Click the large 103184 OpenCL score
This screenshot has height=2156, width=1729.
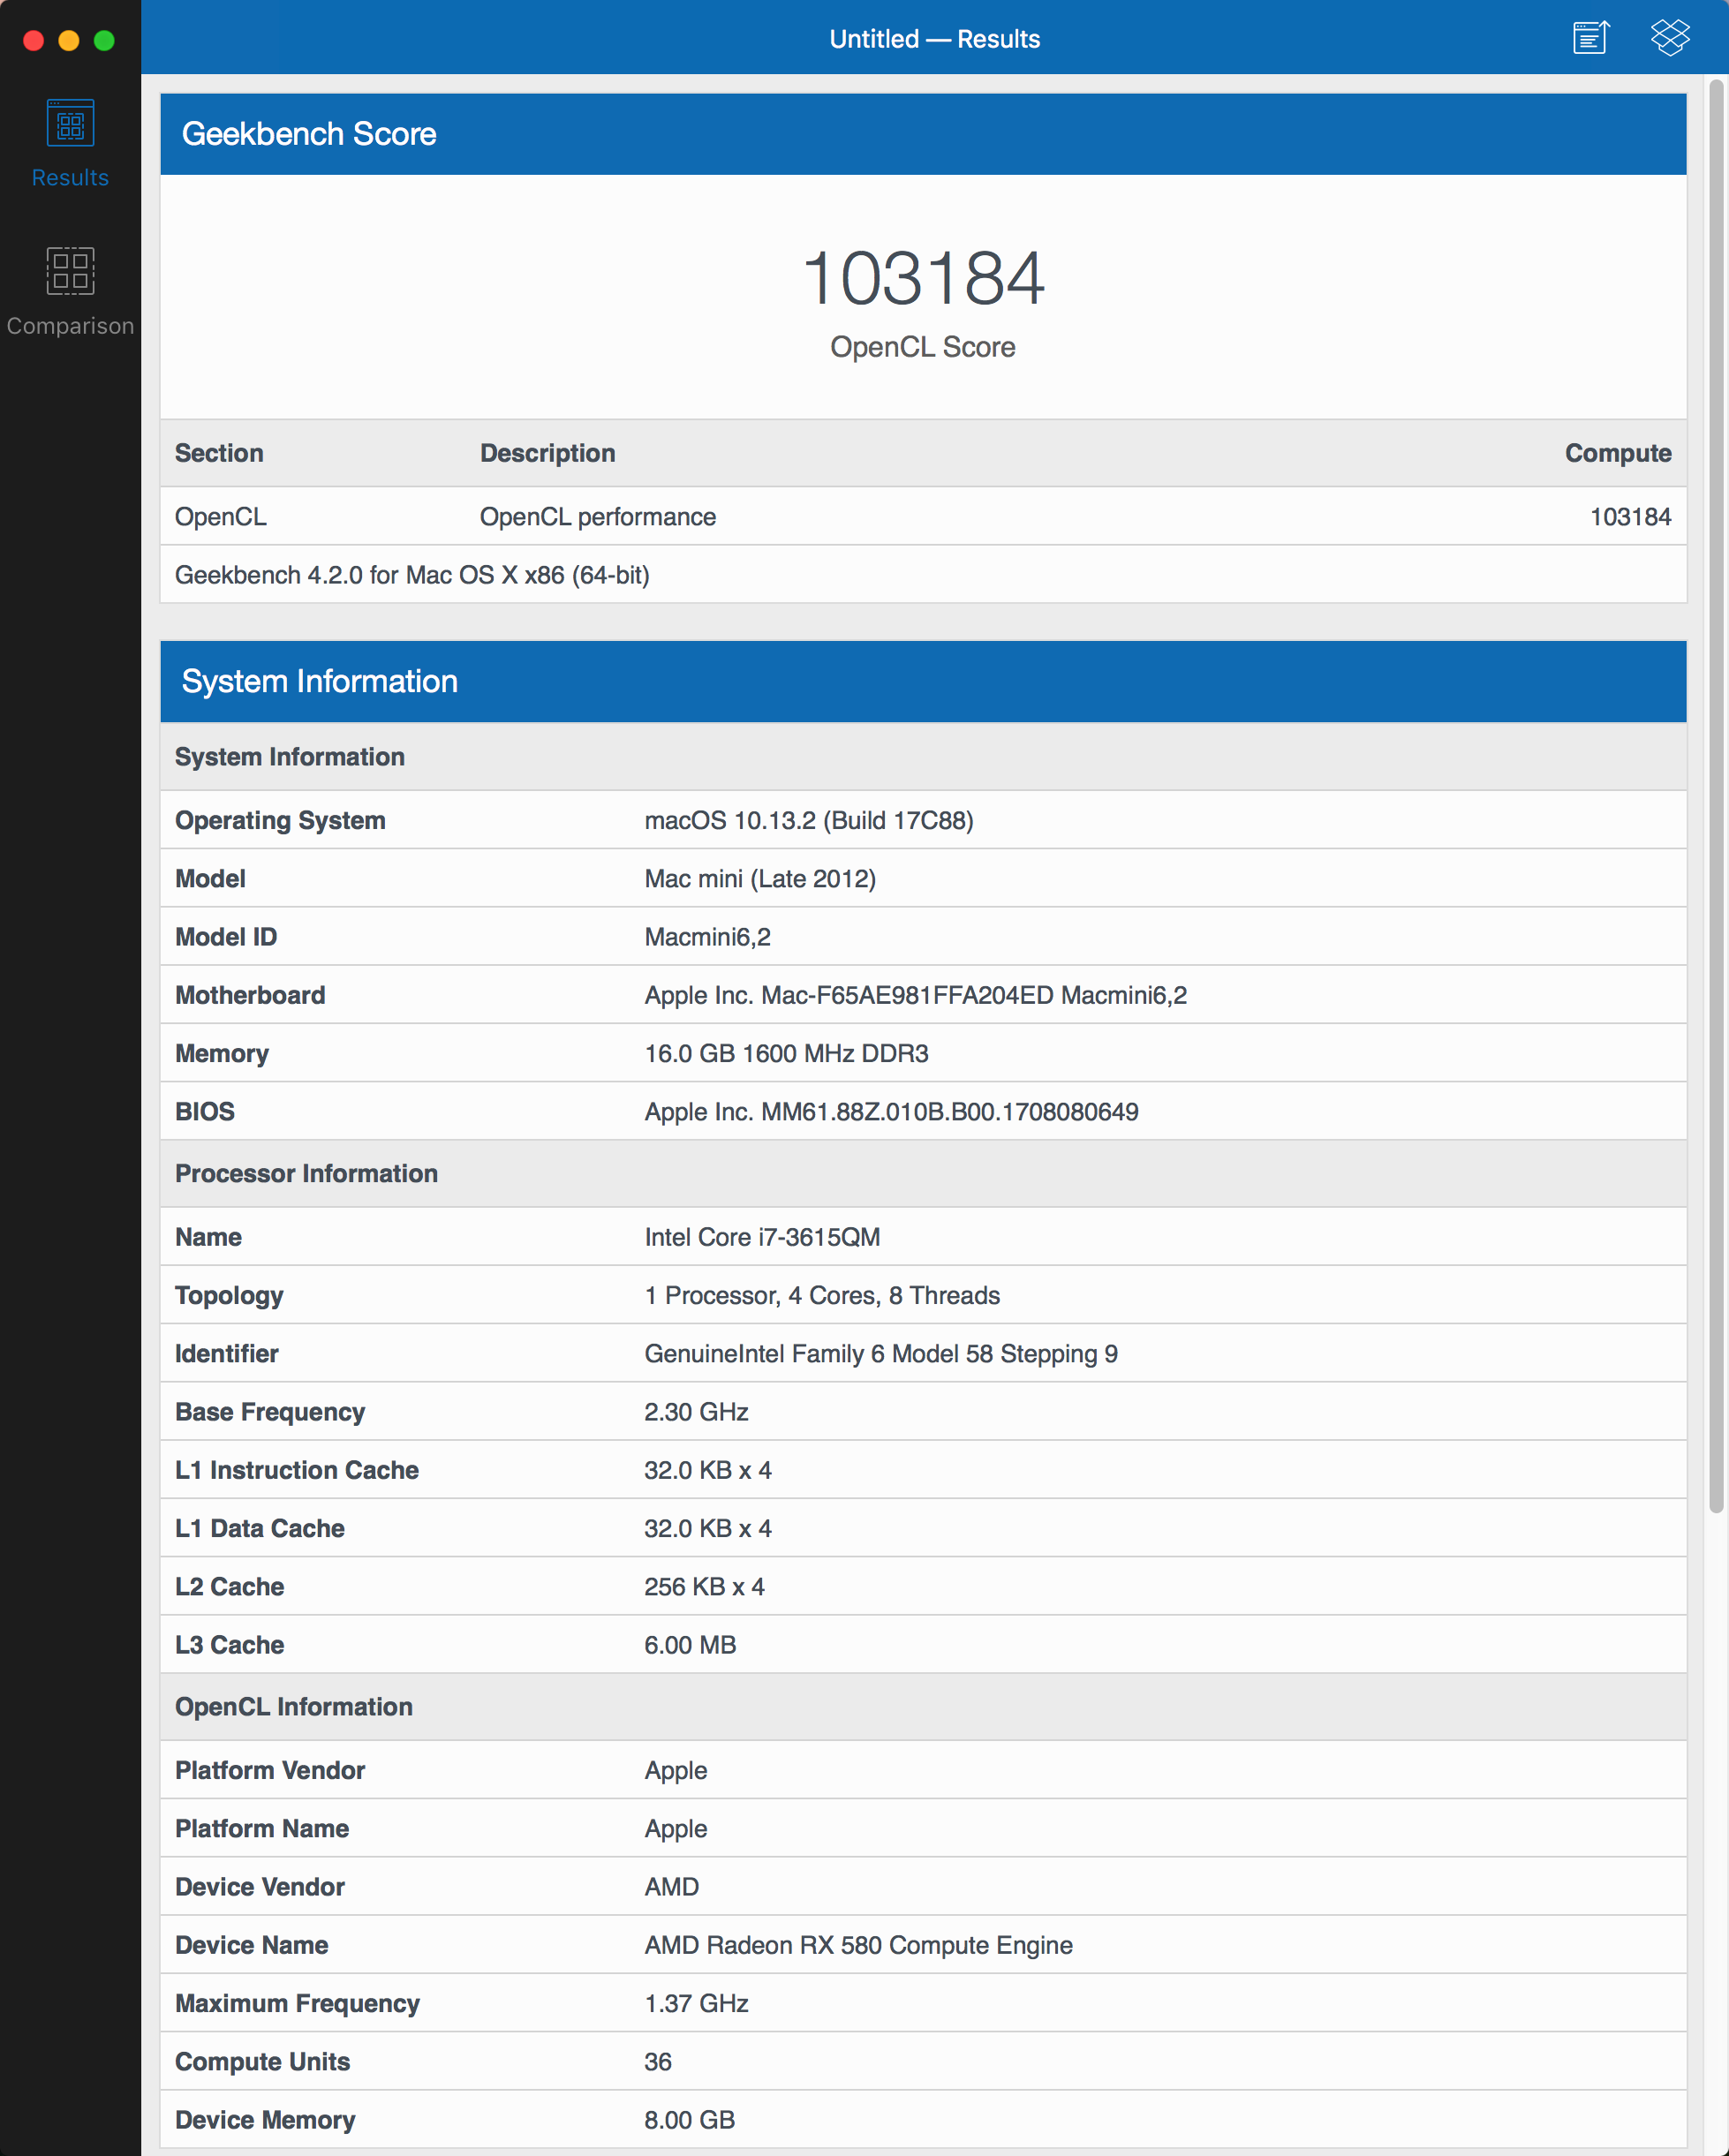pyautogui.click(x=923, y=279)
